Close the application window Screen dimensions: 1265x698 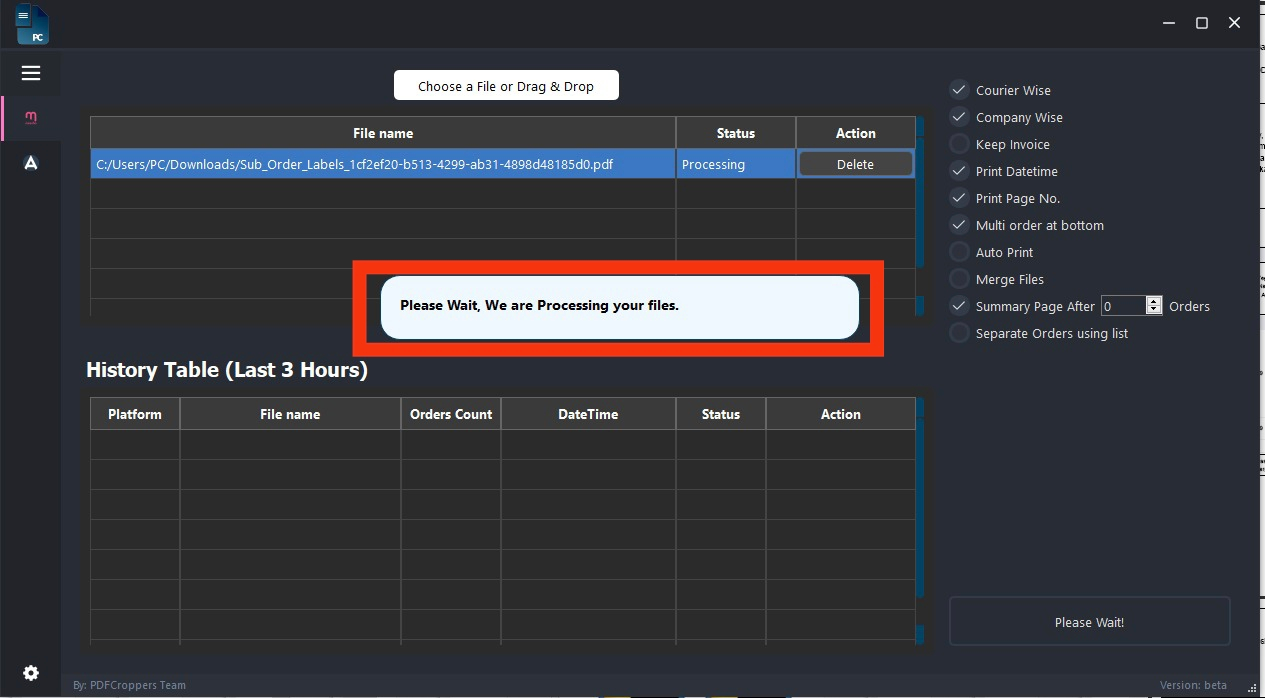click(x=1235, y=23)
